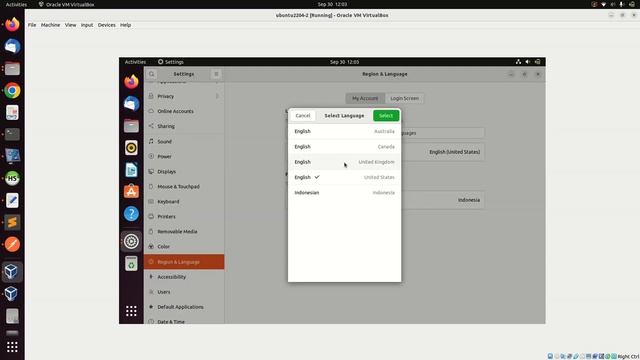Switch to the Login Screen tab
Image resolution: width=640 pixels, height=360 pixels.
[404, 98]
